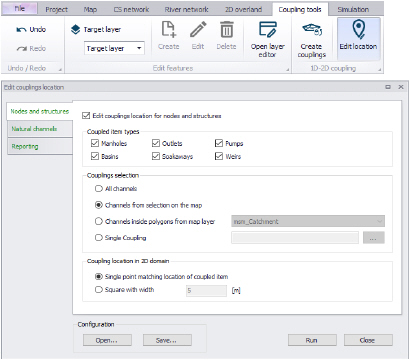Maximize the Edit couplings location dialog

click(x=388, y=87)
